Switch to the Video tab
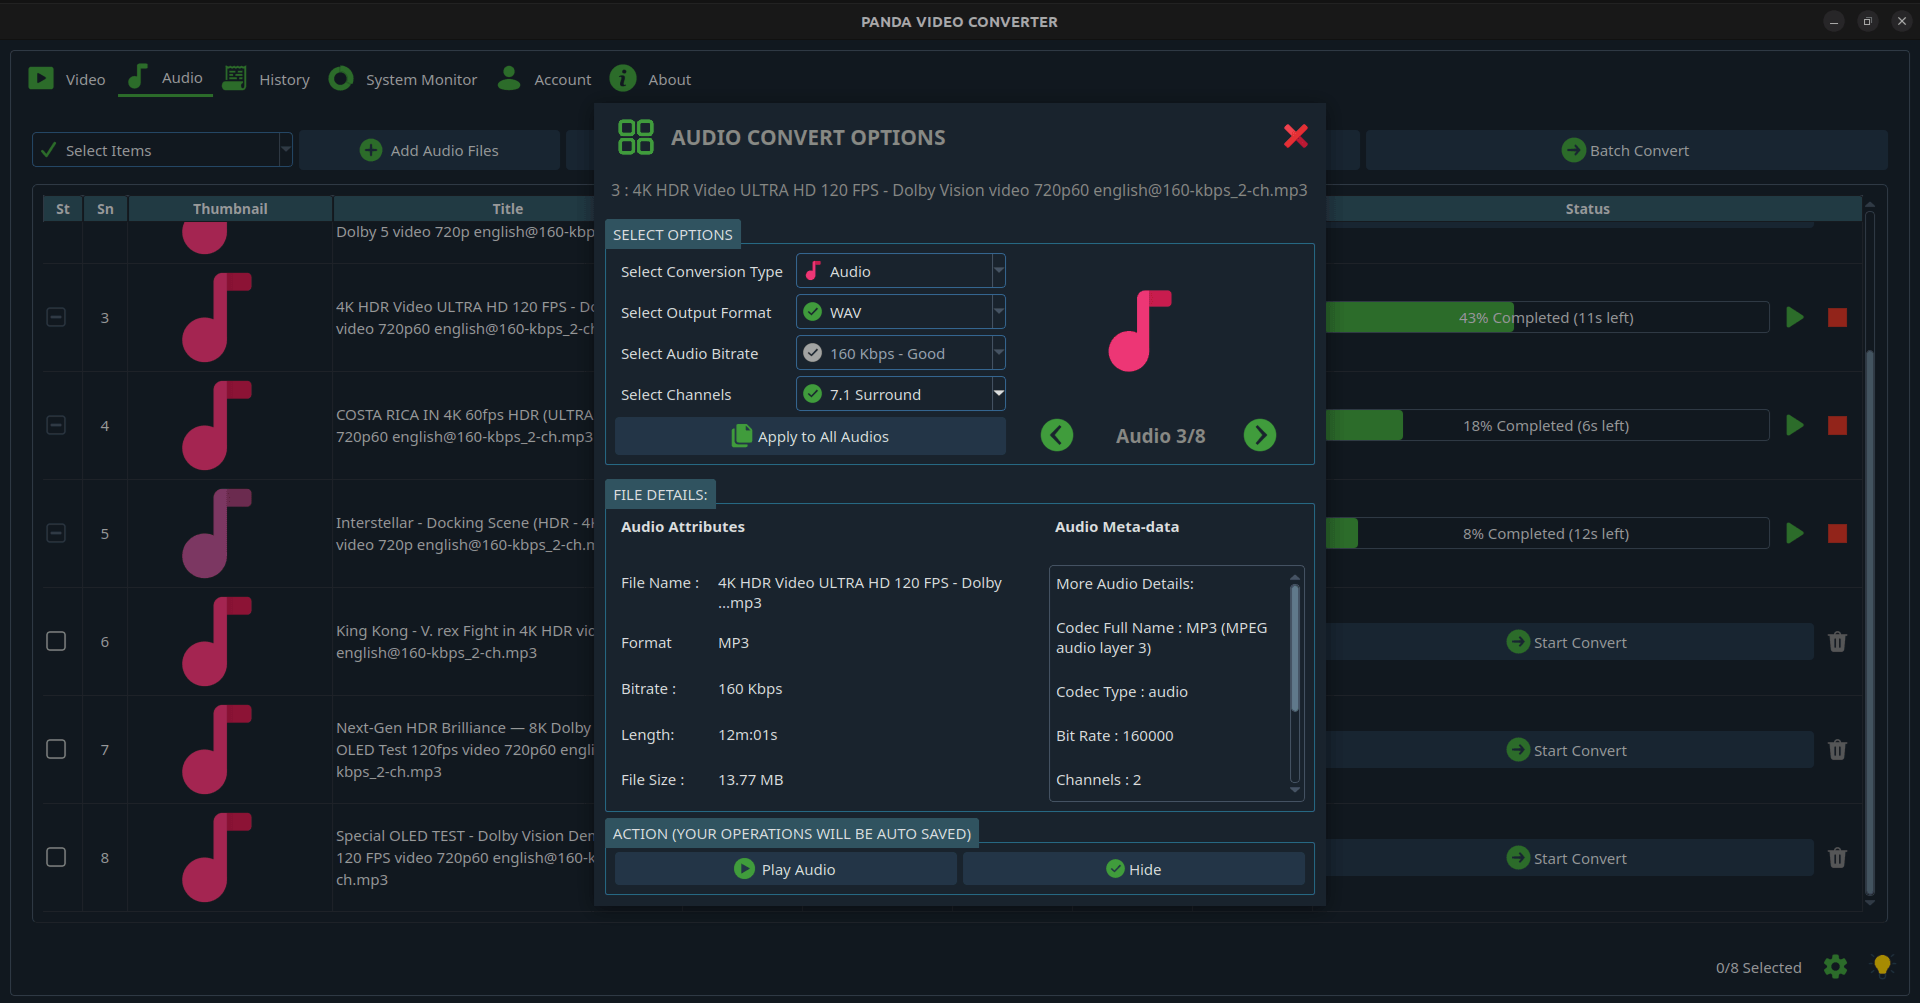Viewport: 1920px width, 1003px height. [67, 79]
